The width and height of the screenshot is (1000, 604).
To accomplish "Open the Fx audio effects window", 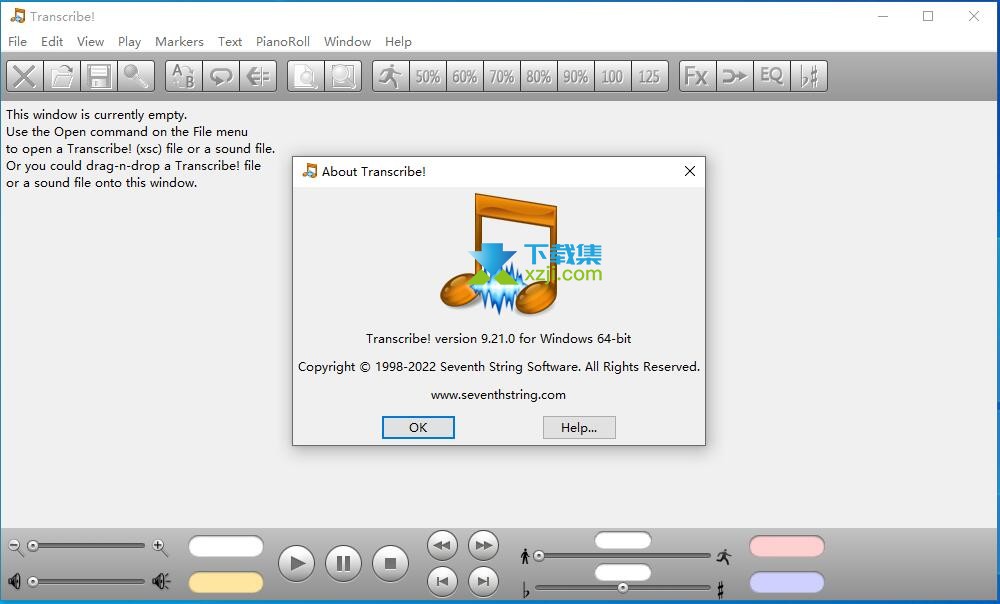I will tap(697, 77).
